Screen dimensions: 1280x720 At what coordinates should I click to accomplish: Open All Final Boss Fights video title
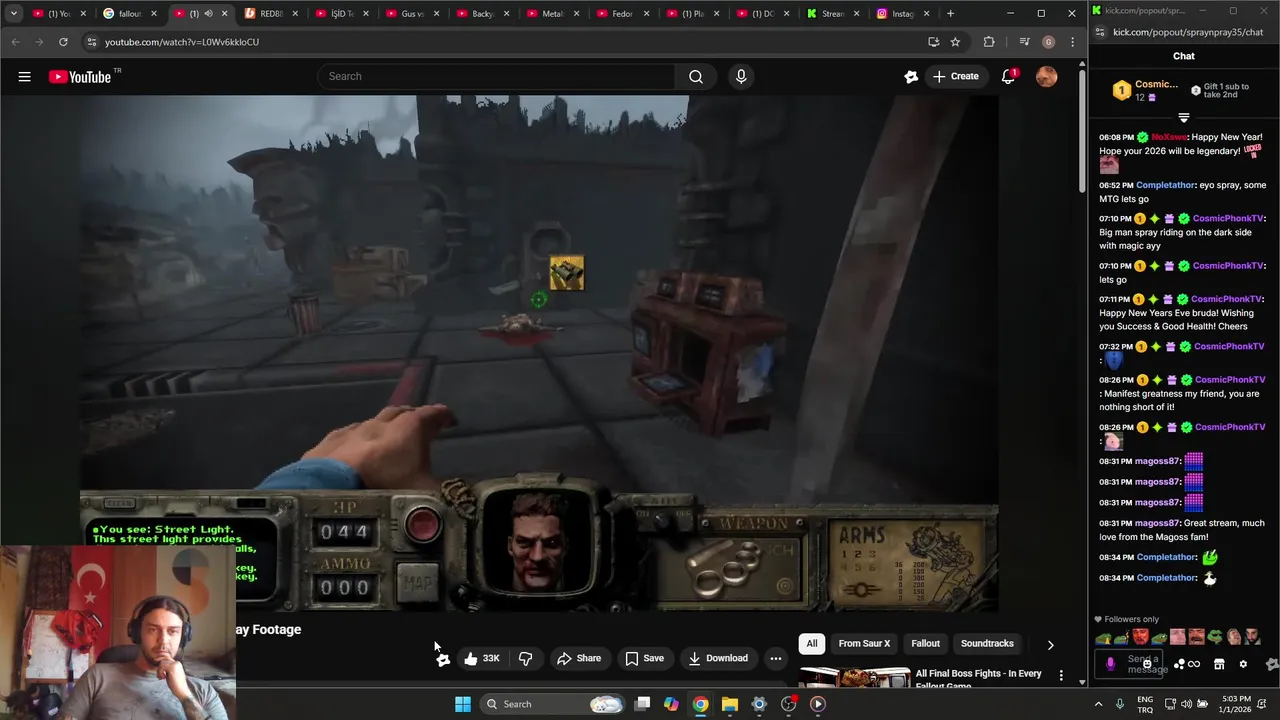pos(978,679)
